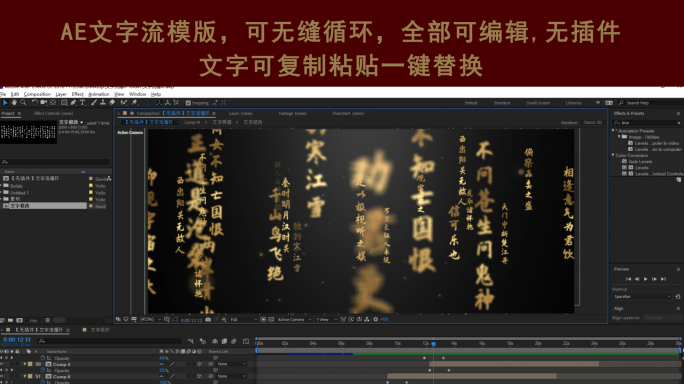Viewport: 684px width, 384px height.
Task: Collapse layer 50 Comp 4 properties
Action: (x=25, y=364)
